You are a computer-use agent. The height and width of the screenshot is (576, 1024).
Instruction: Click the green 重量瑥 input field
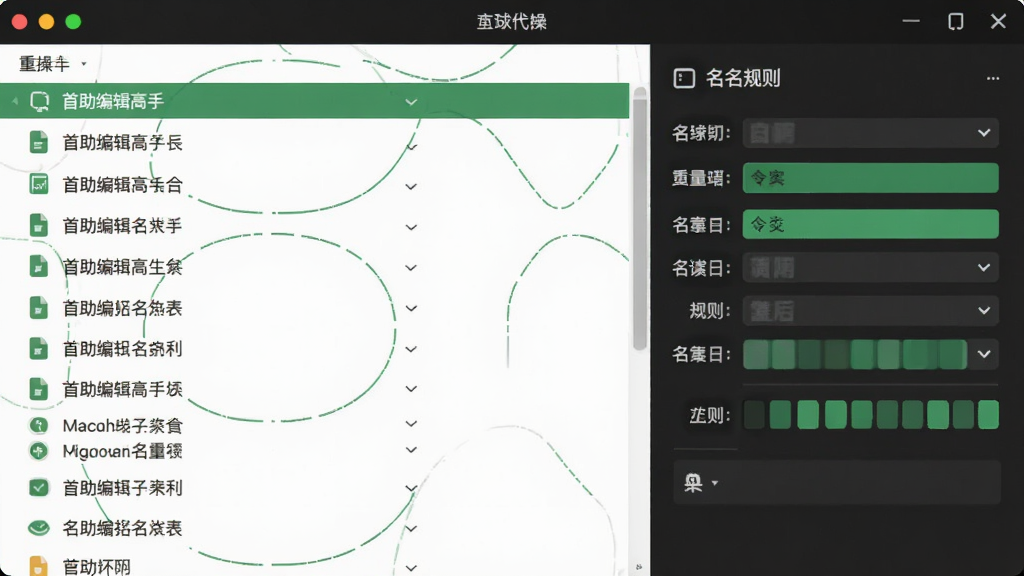871,178
